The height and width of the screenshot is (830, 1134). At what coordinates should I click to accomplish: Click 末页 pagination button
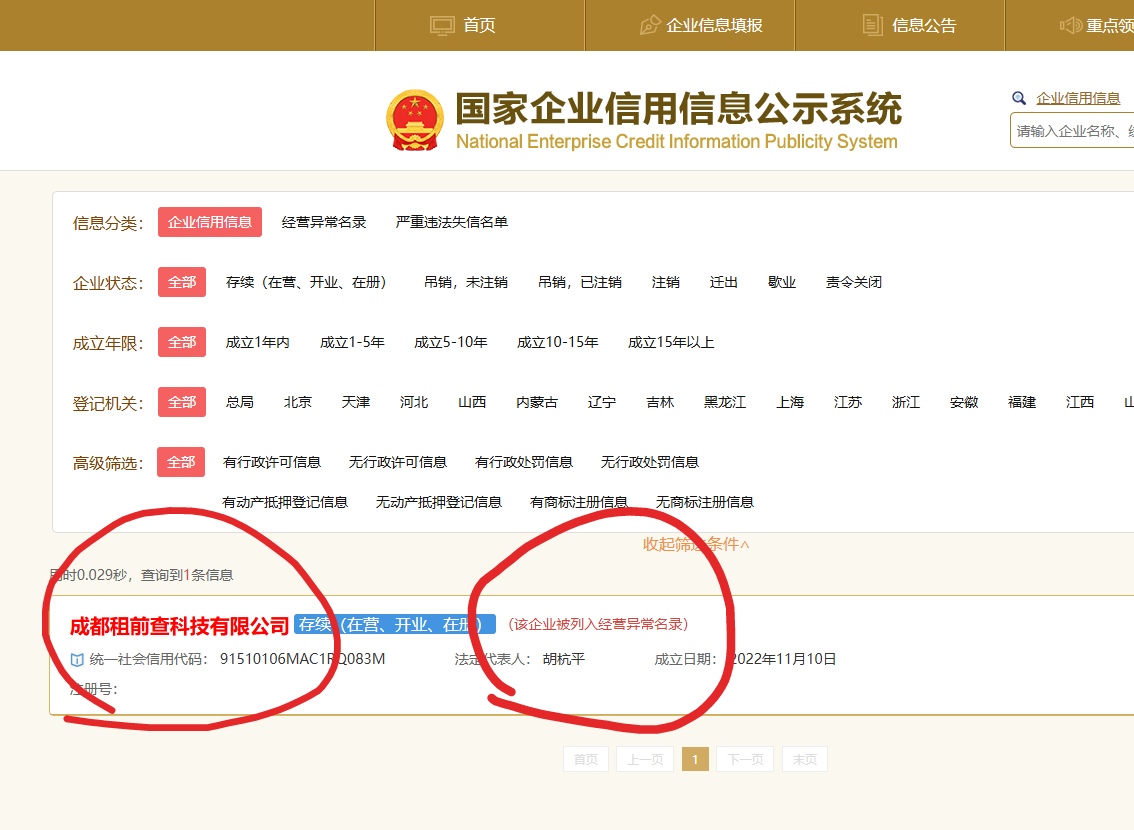804,759
